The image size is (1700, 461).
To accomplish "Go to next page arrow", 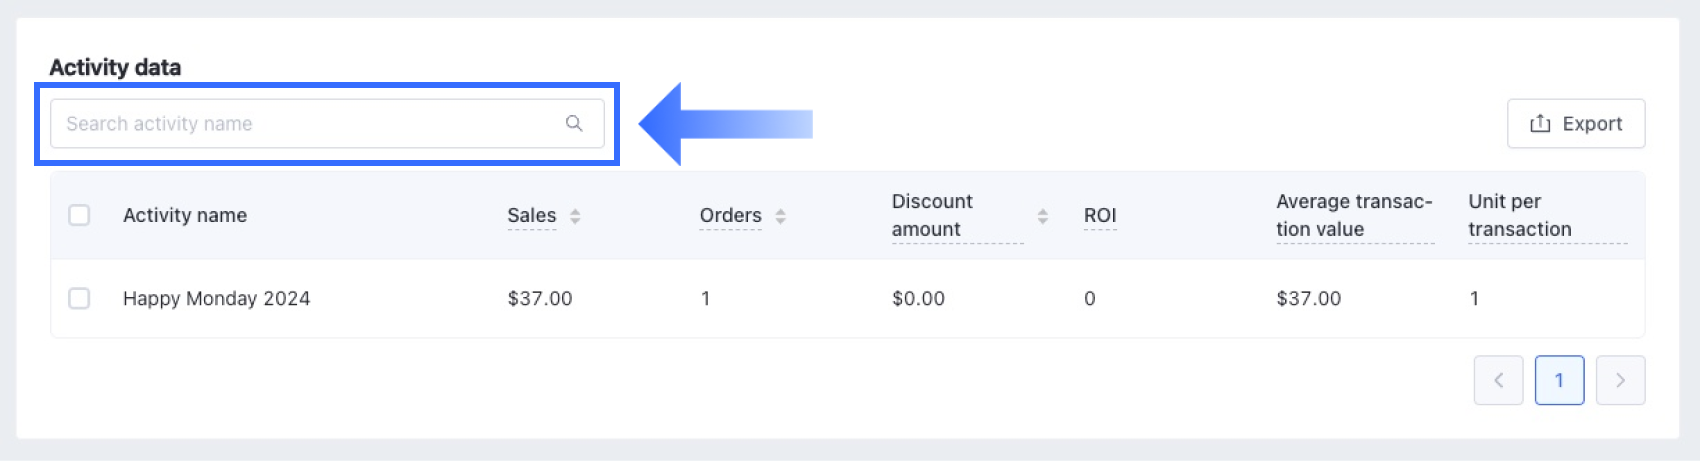I will pos(1620,380).
